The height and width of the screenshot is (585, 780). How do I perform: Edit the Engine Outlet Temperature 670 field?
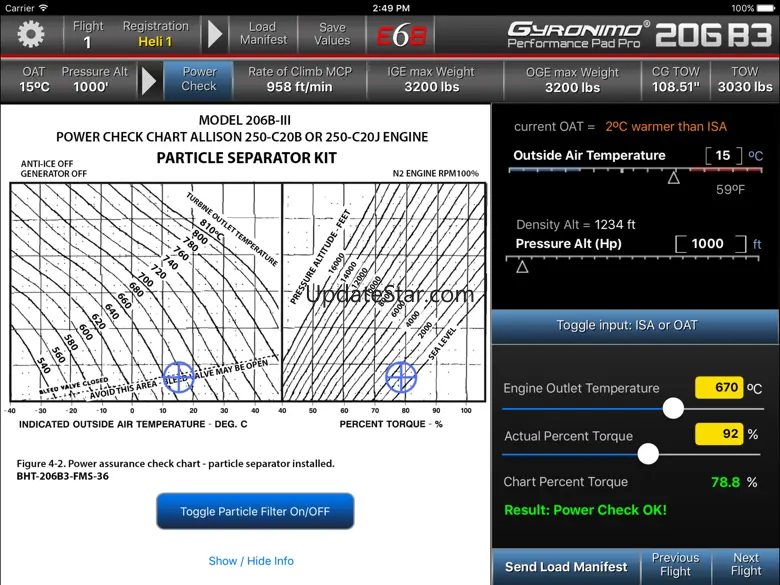pyautogui.click(x=719, y=388)
